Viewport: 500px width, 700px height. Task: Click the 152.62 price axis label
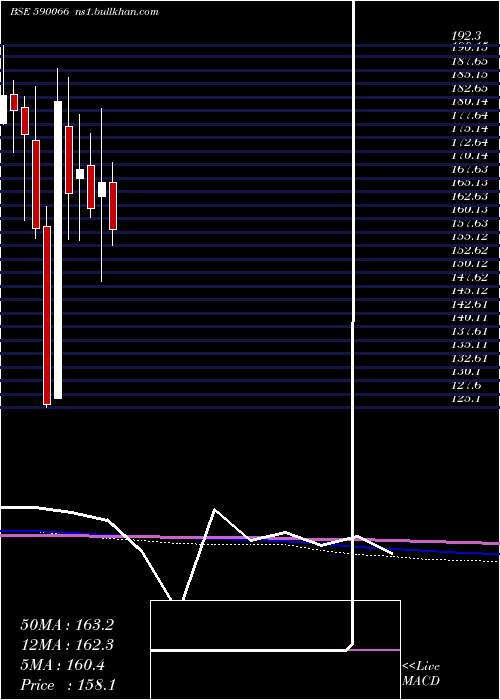click(469, 250)
